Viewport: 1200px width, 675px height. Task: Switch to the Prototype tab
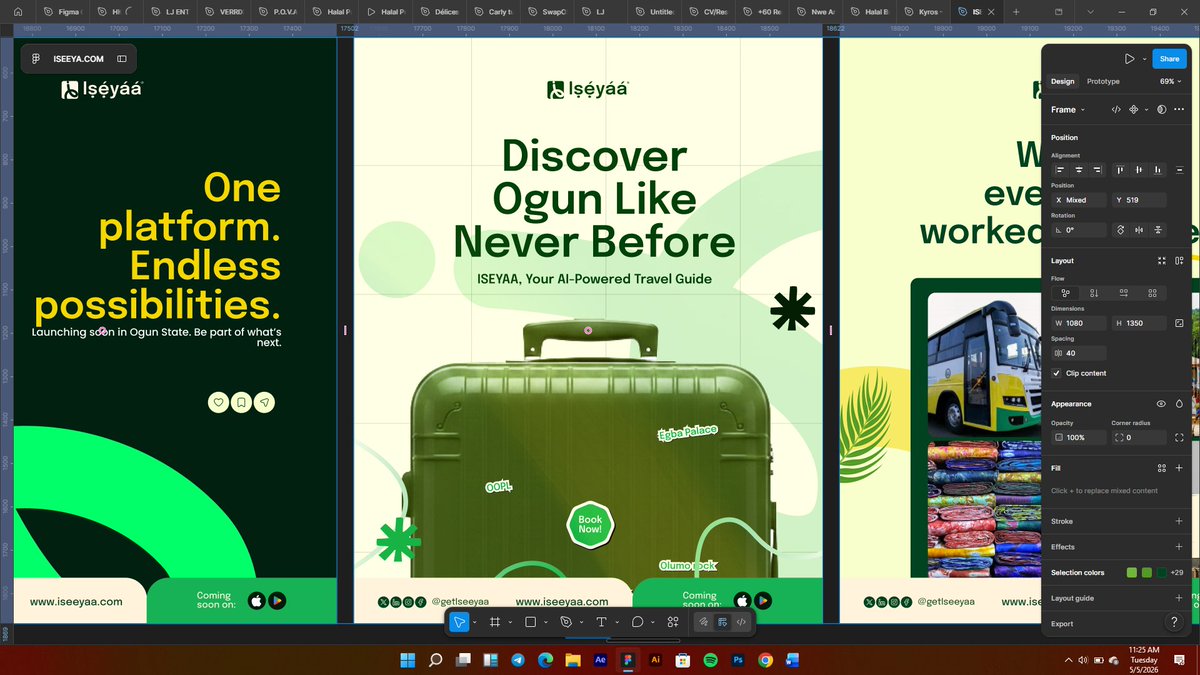point(1103,81)
